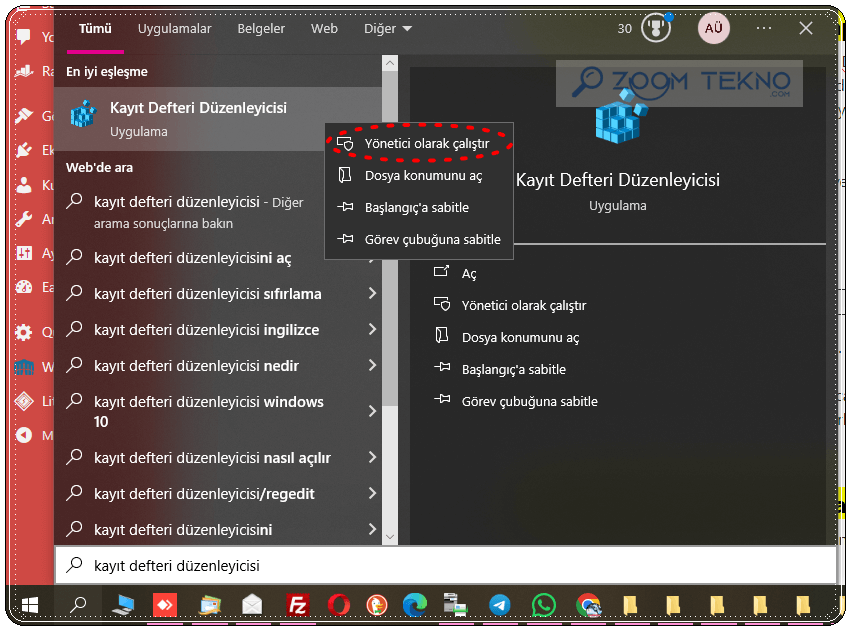Viewport: 851px width, 631px height.
Task: Switch to the Uygulamalar tab
Action: click(x=174, y=28)
